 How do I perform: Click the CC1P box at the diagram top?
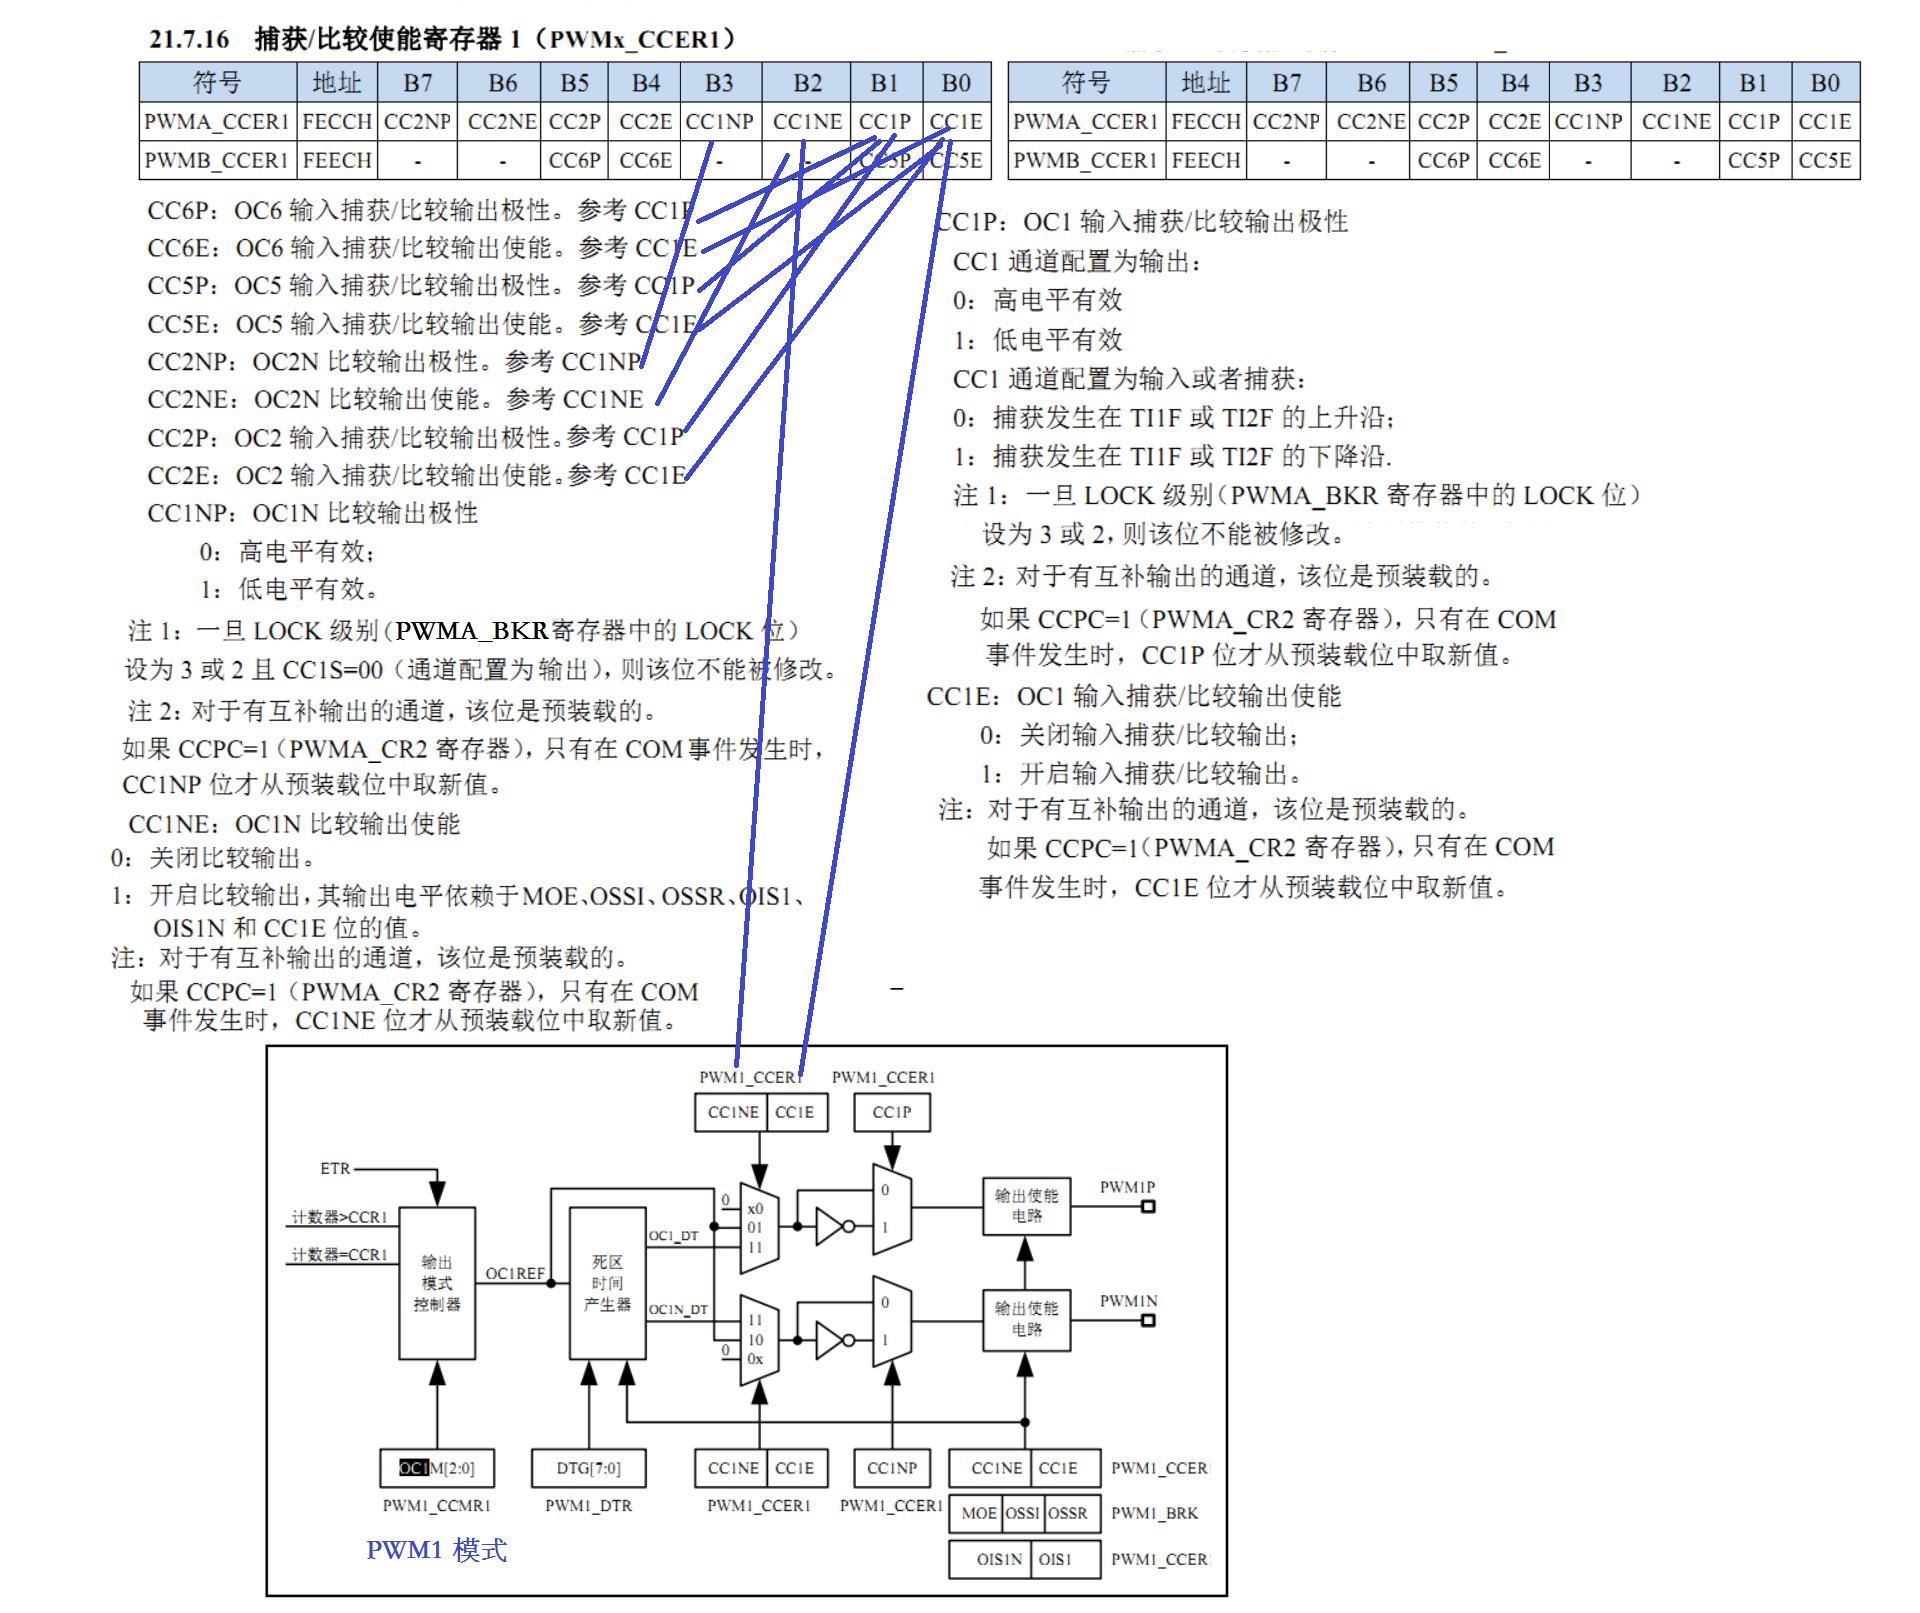click(891, 1112)
